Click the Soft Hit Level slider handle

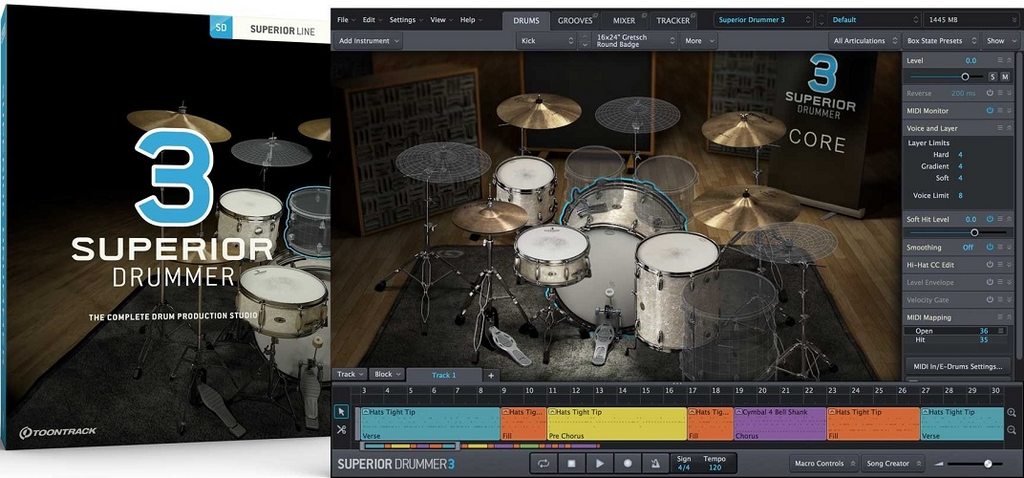tap(974, 232)
